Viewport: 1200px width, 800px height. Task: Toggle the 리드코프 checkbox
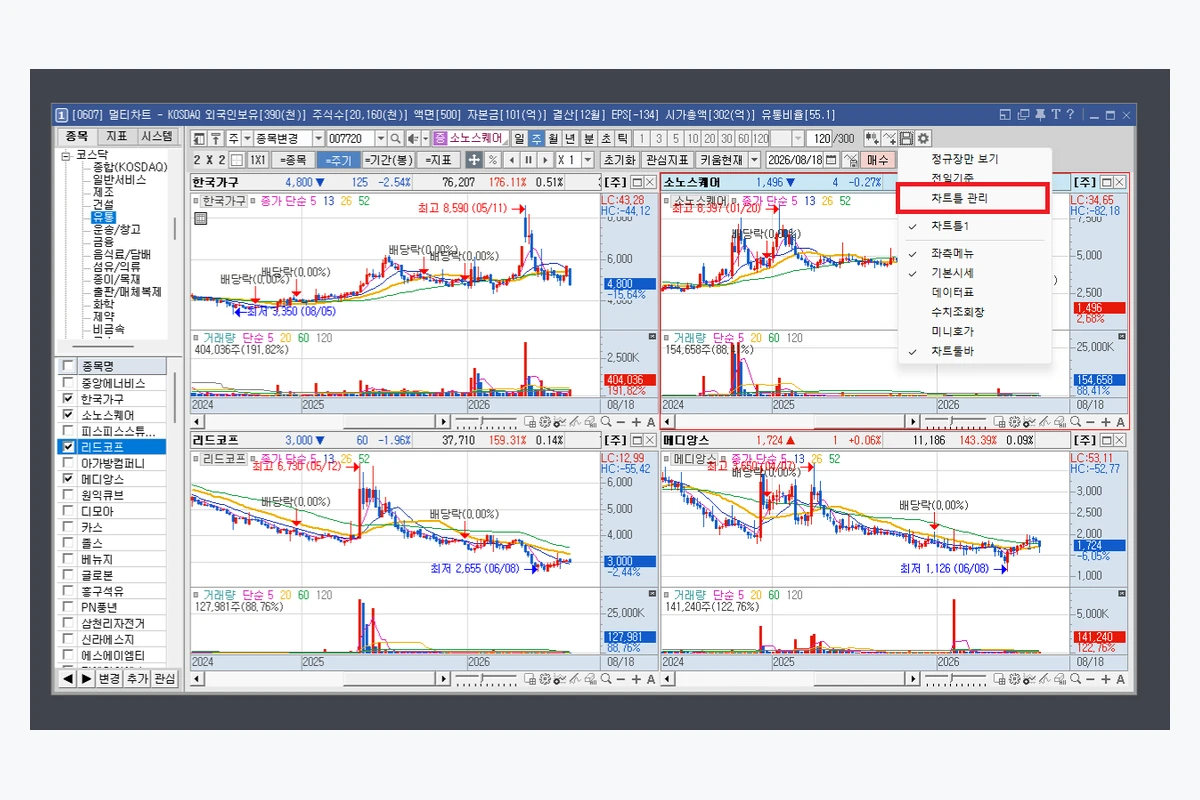(68, 447)
